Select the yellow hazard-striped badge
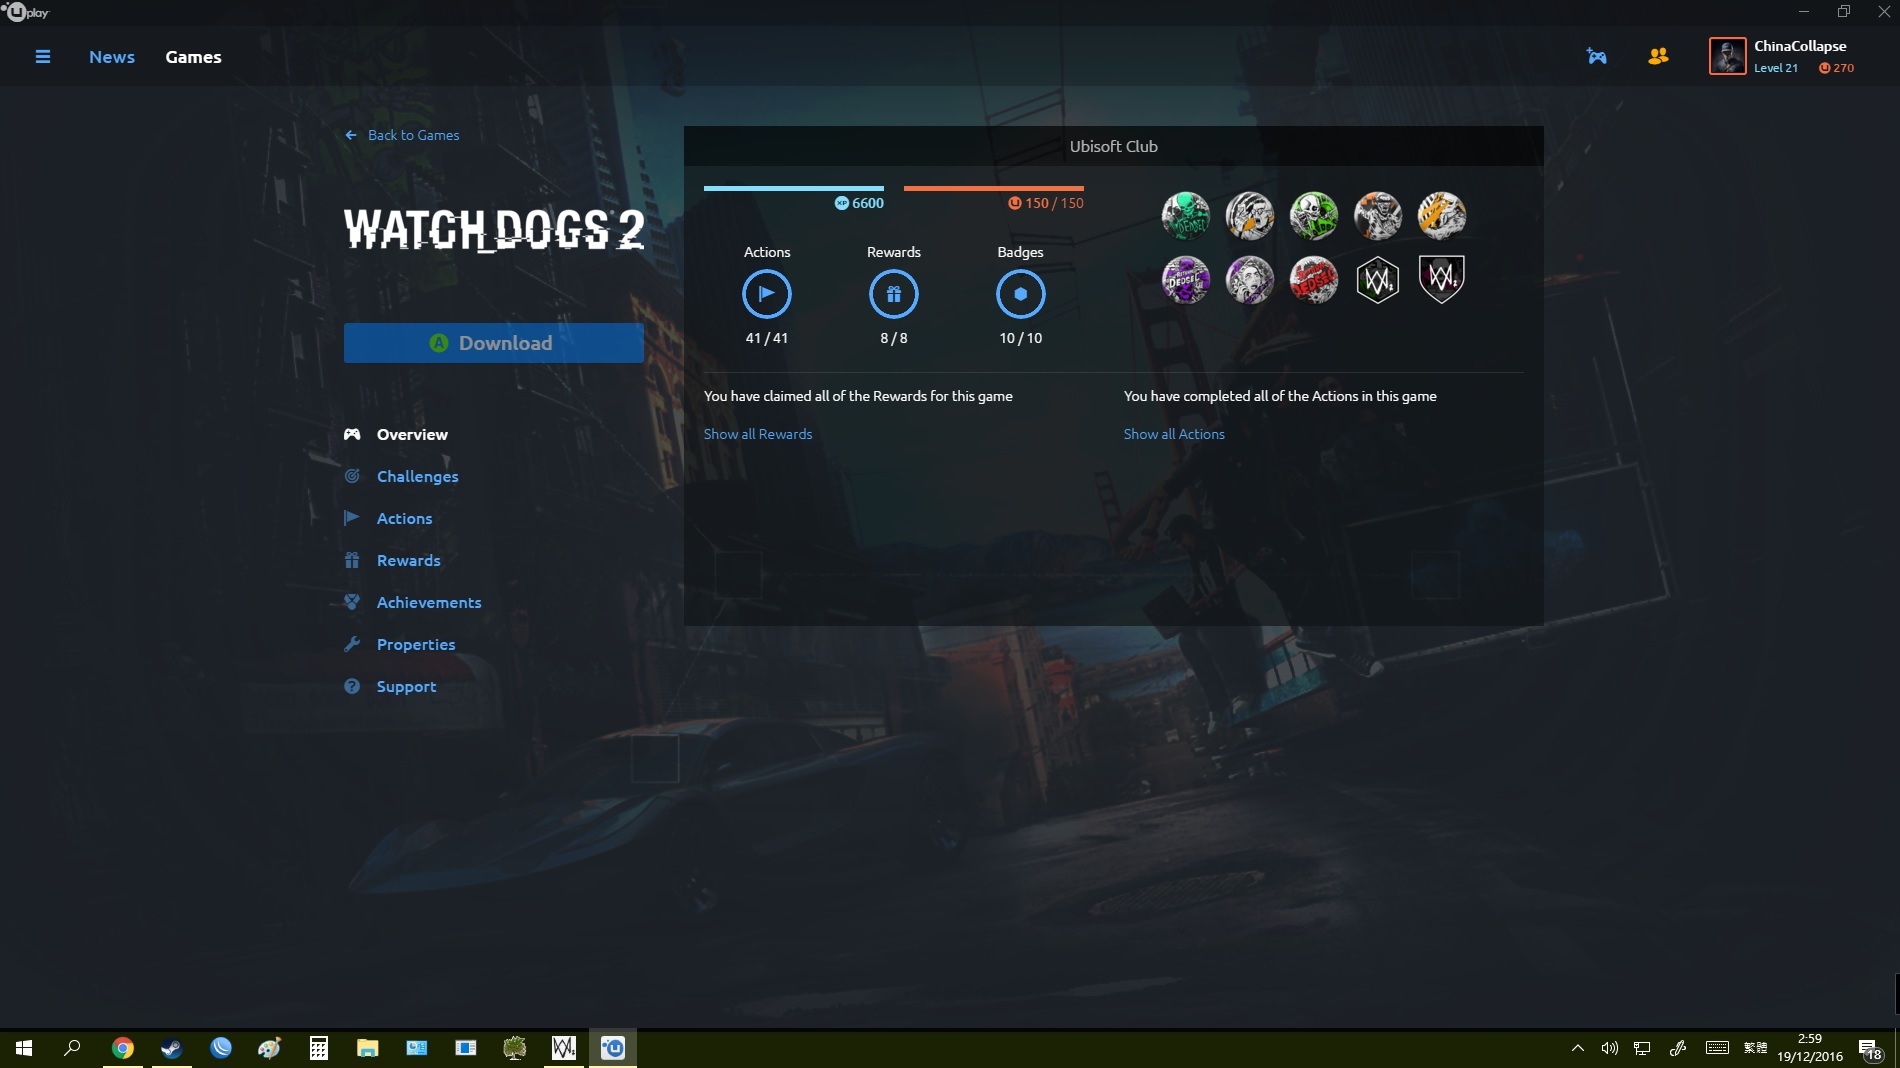This screenshot has width=1900, height=1068. (x=1442, y=215)
